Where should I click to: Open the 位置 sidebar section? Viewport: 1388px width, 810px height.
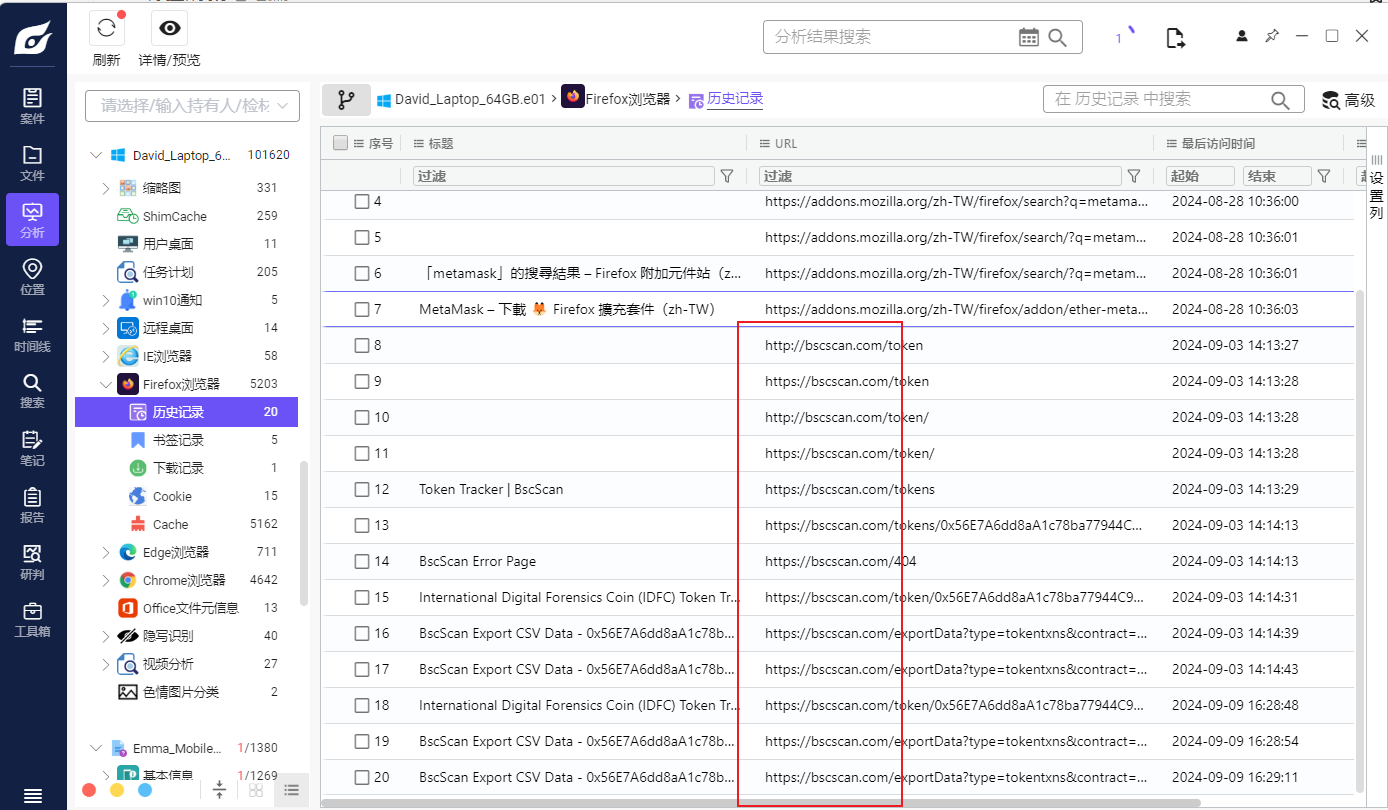[32, 276]
